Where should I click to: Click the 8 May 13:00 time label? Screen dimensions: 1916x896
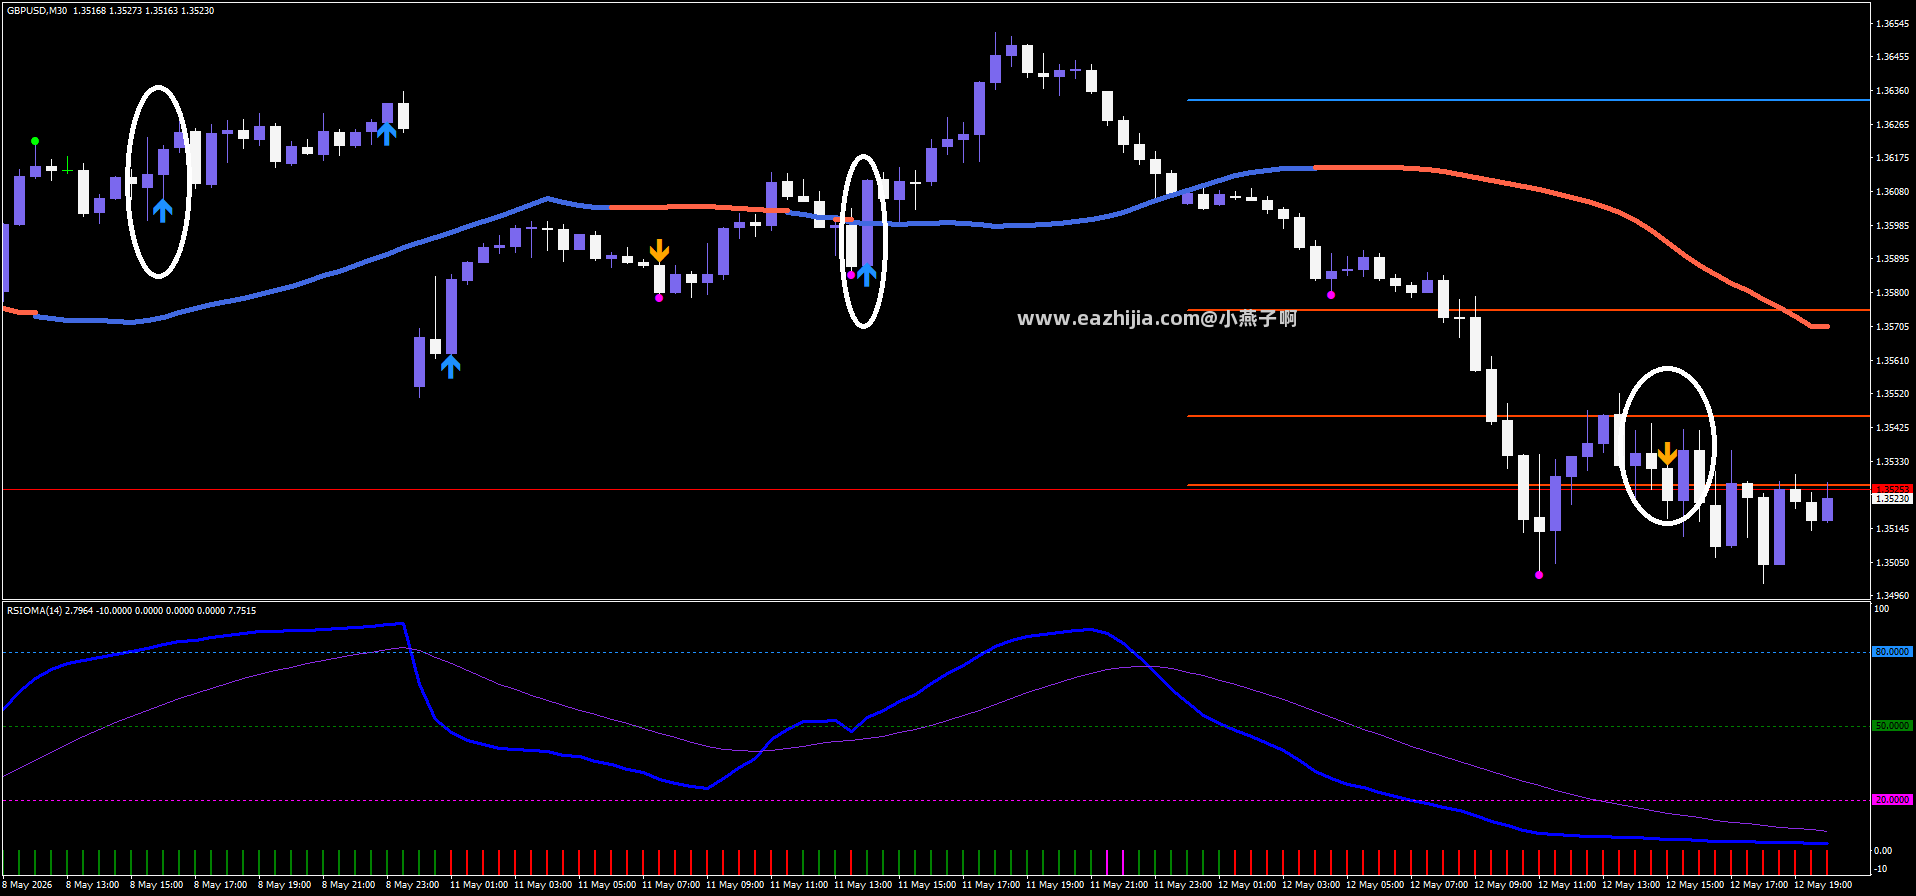click(92, 885)
